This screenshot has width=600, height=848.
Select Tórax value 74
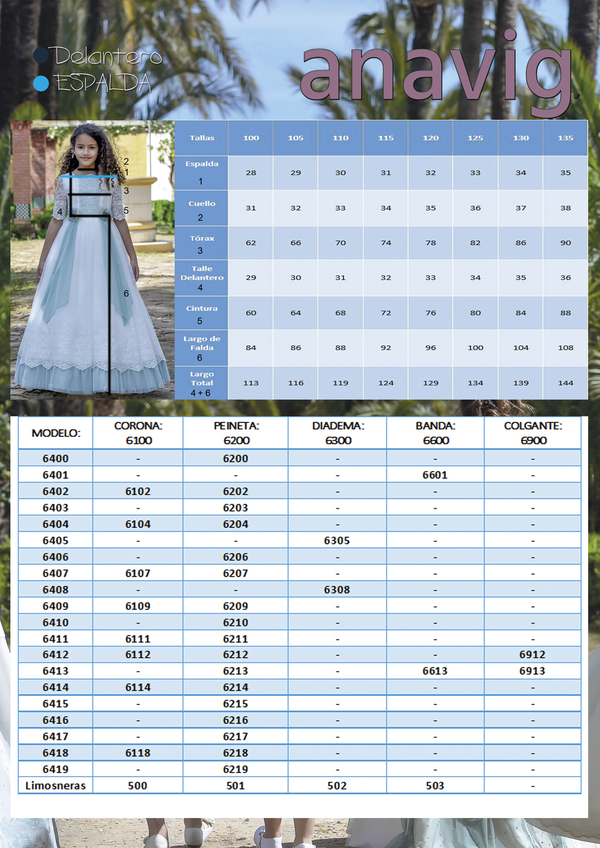coord(386,243)
